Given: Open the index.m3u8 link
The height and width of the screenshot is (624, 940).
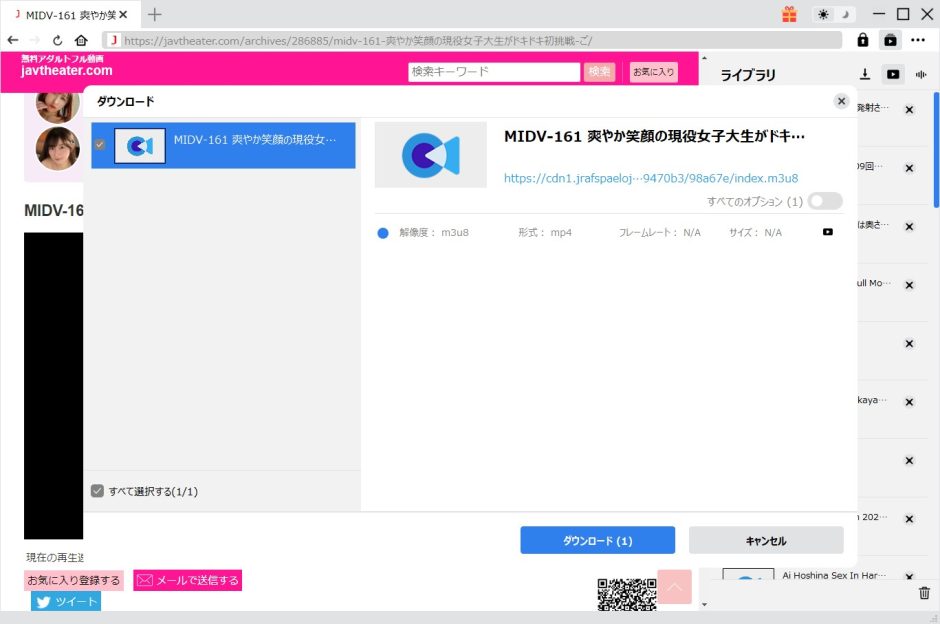Looking at the screenshot, I should 651,177.
